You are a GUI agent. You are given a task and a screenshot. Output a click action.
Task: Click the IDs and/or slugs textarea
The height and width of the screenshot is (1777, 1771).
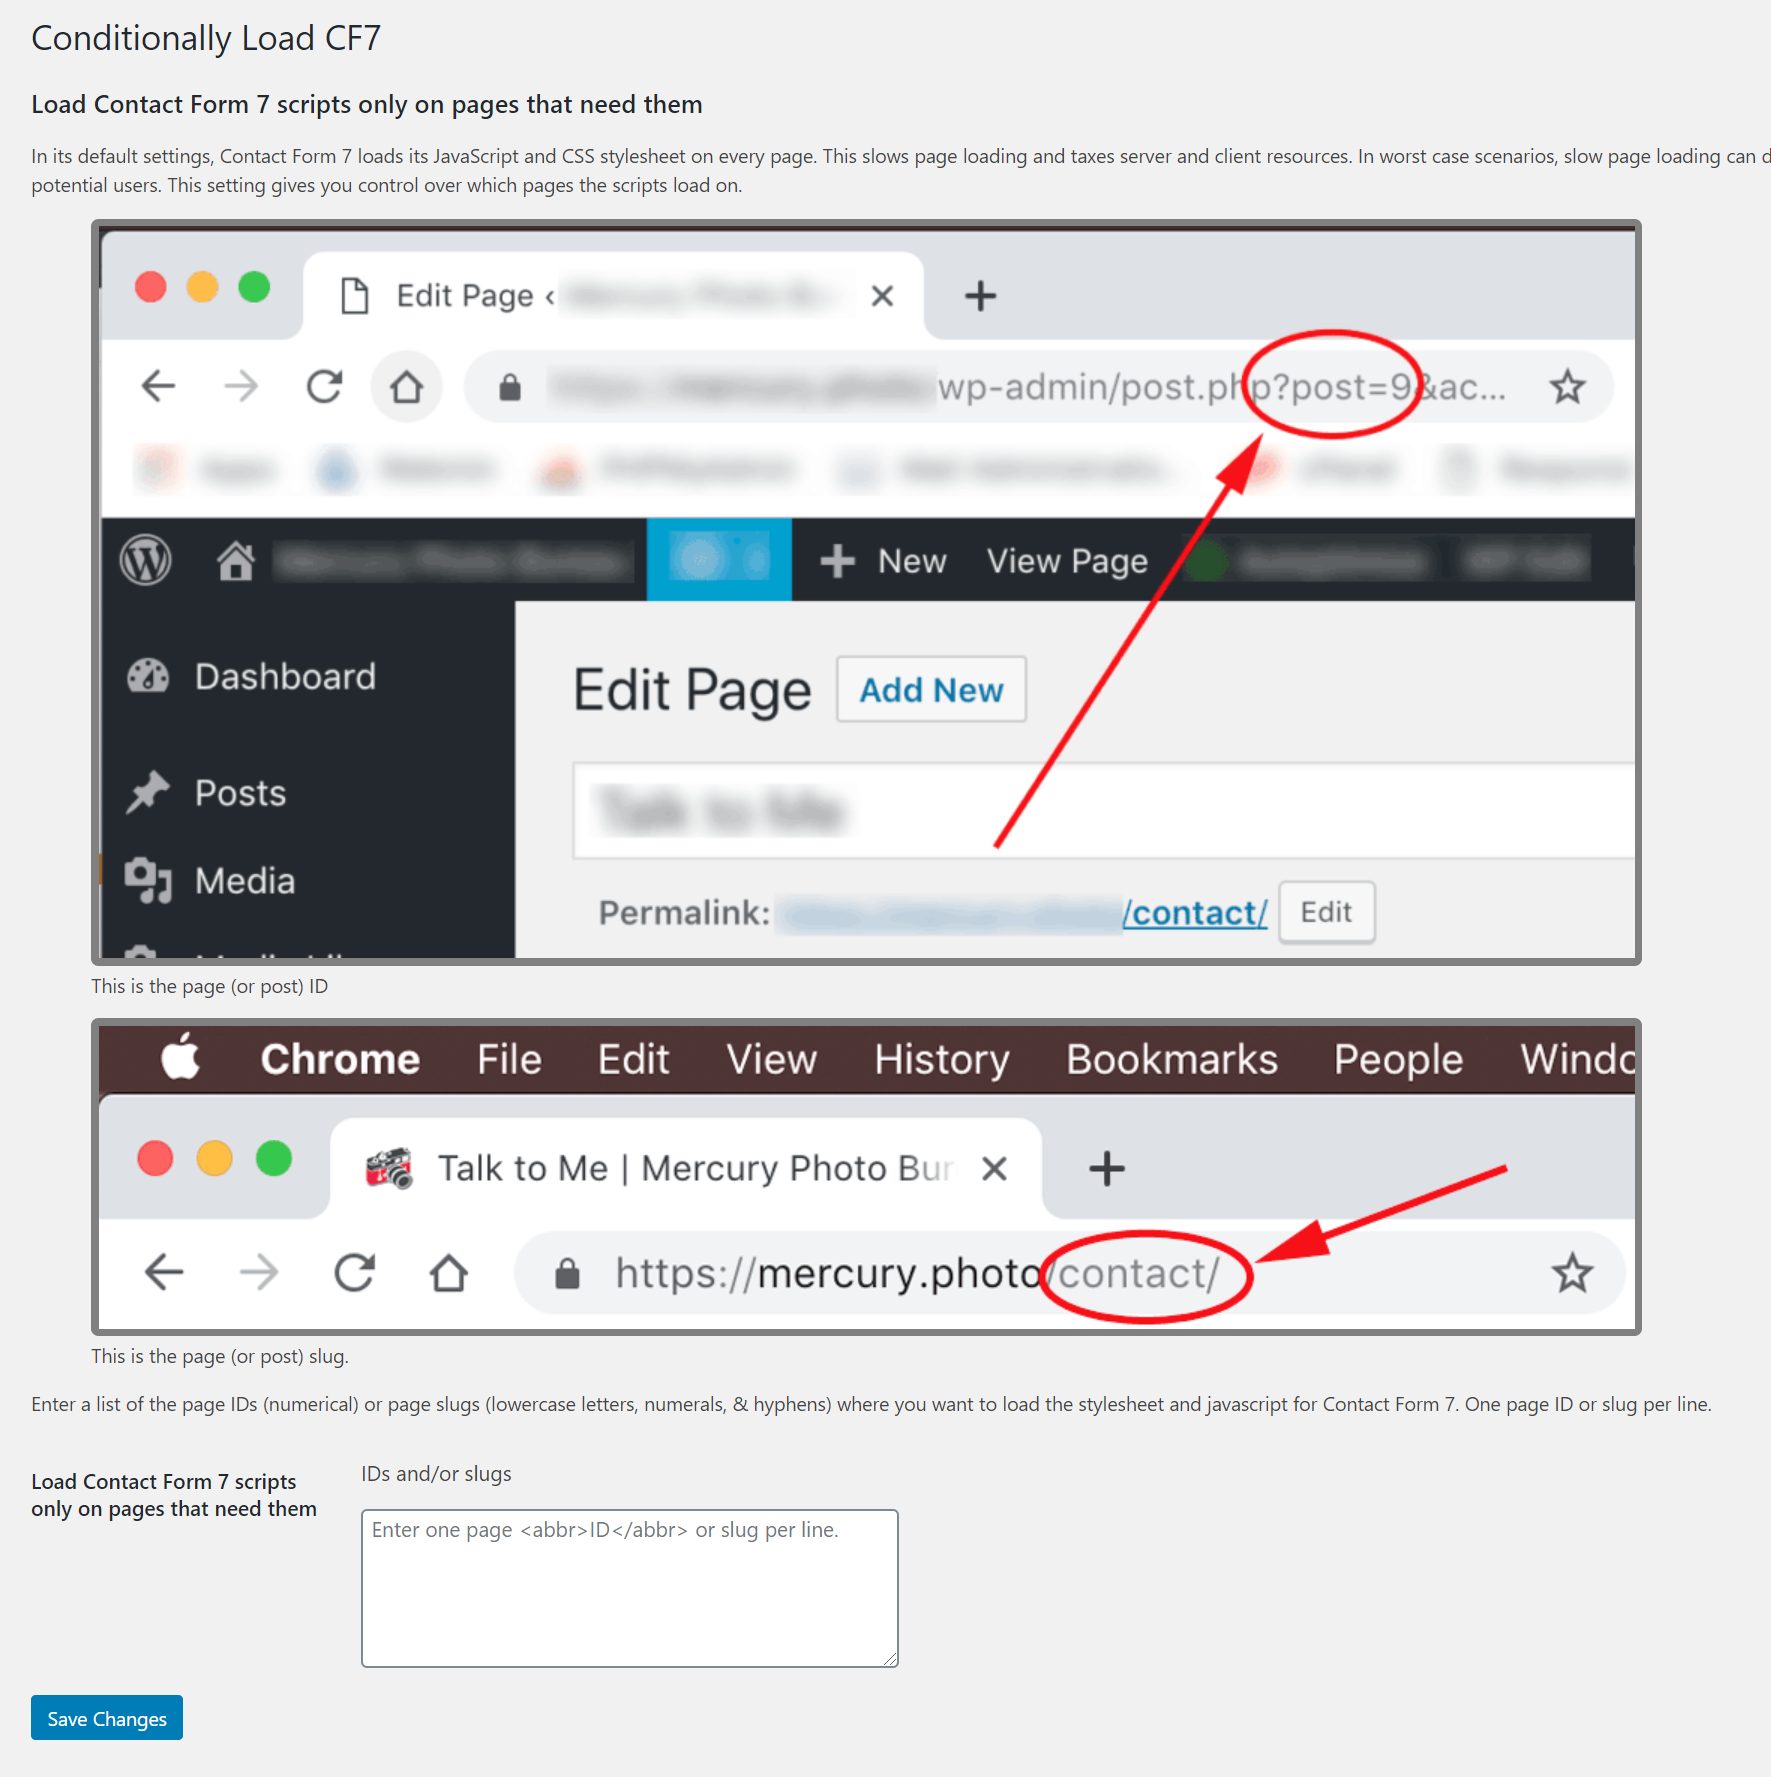[630, 1588]
